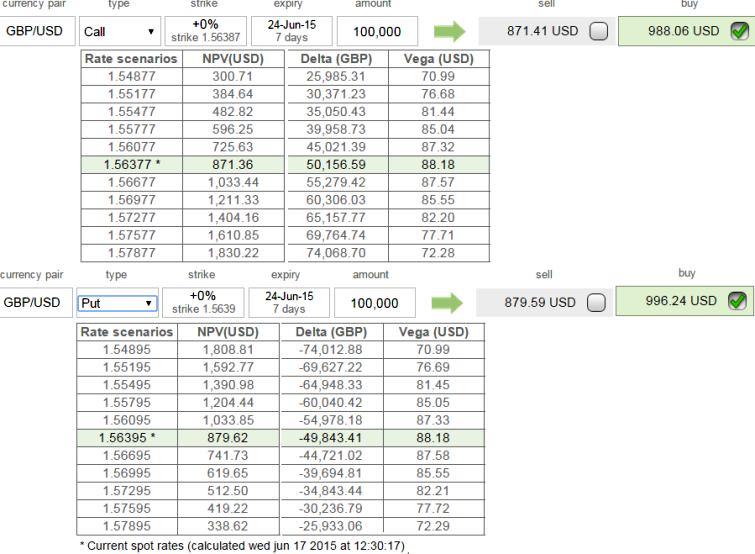Click the 988.06 USD buy price
This screenshot has height=554, width=755.
[x=683, y=31]
